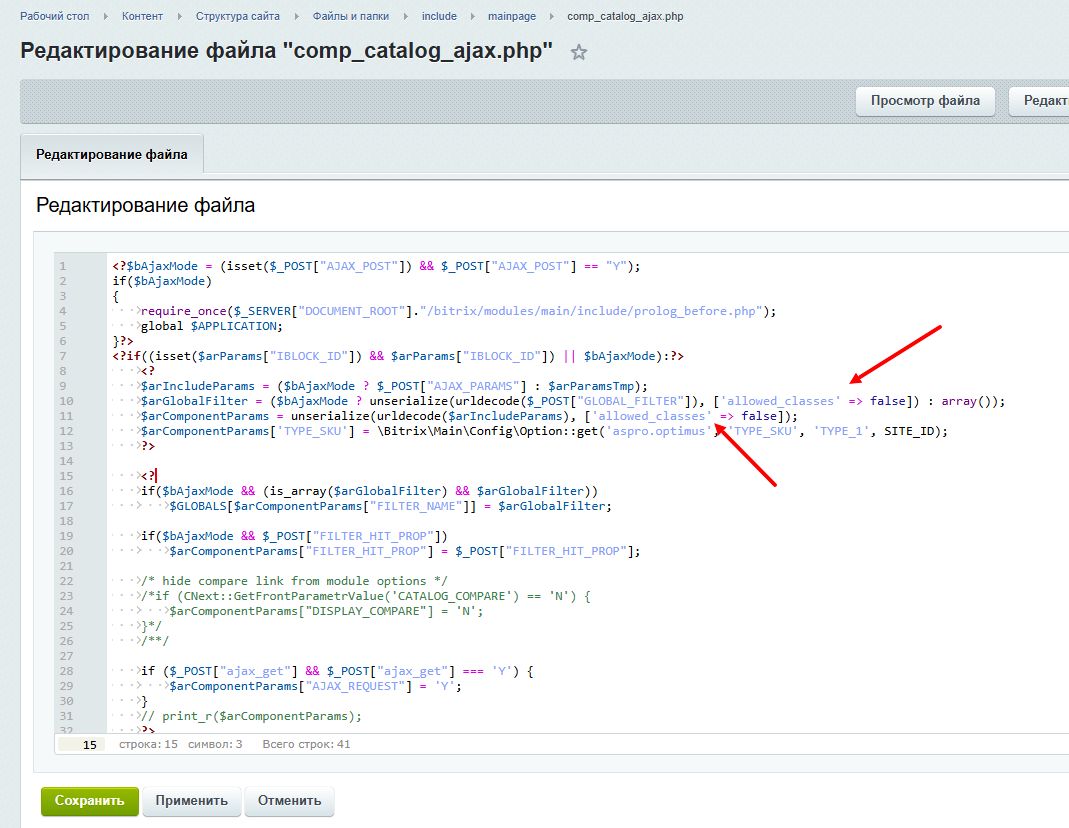
Task: Click the Применить button
Action: point(192,801)
